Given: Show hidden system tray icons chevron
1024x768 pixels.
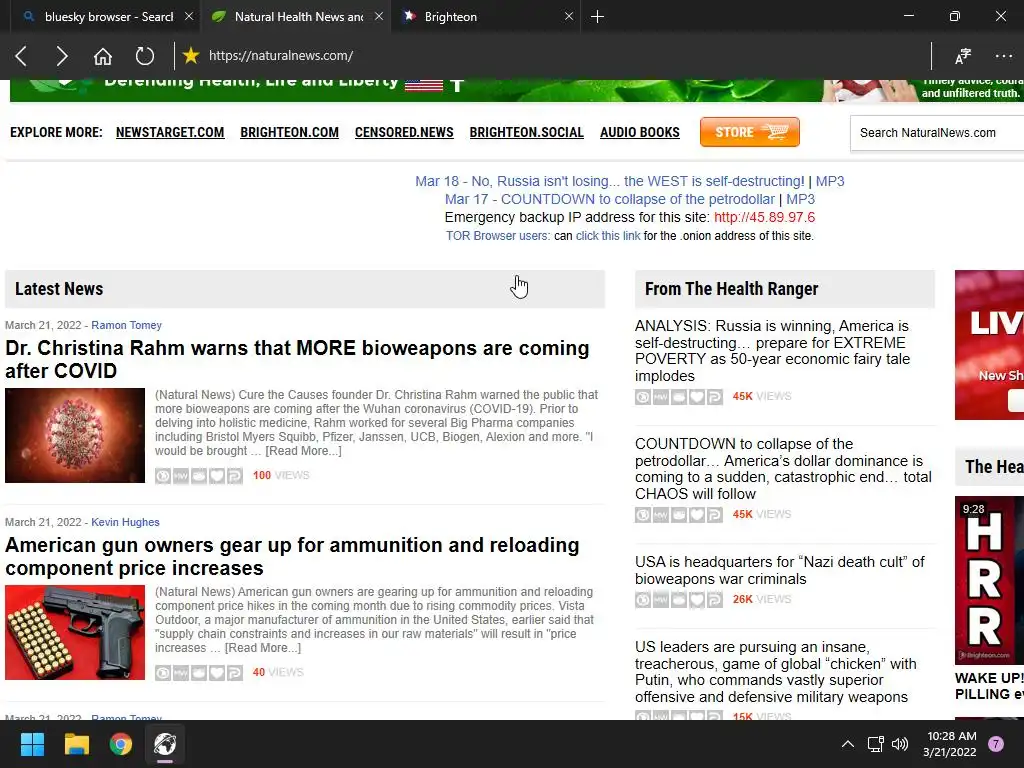Looking at the screenshot, I should [x=848, y=744].
